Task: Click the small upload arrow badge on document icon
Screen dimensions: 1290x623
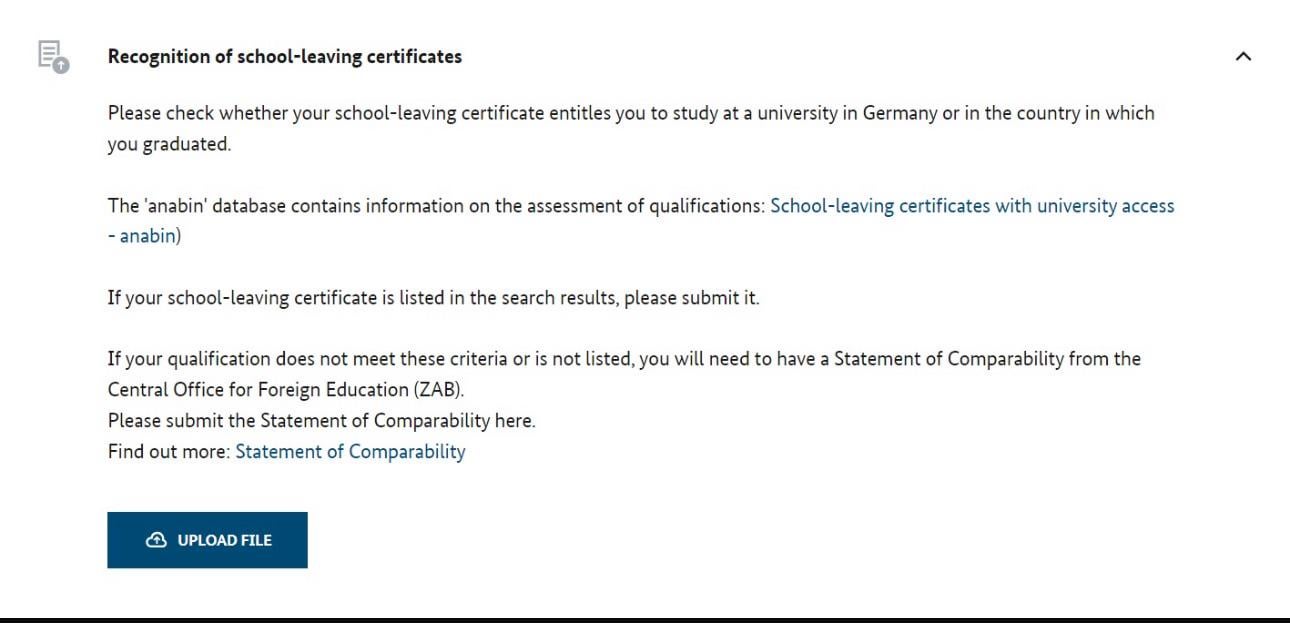Action: coord(62,66)
